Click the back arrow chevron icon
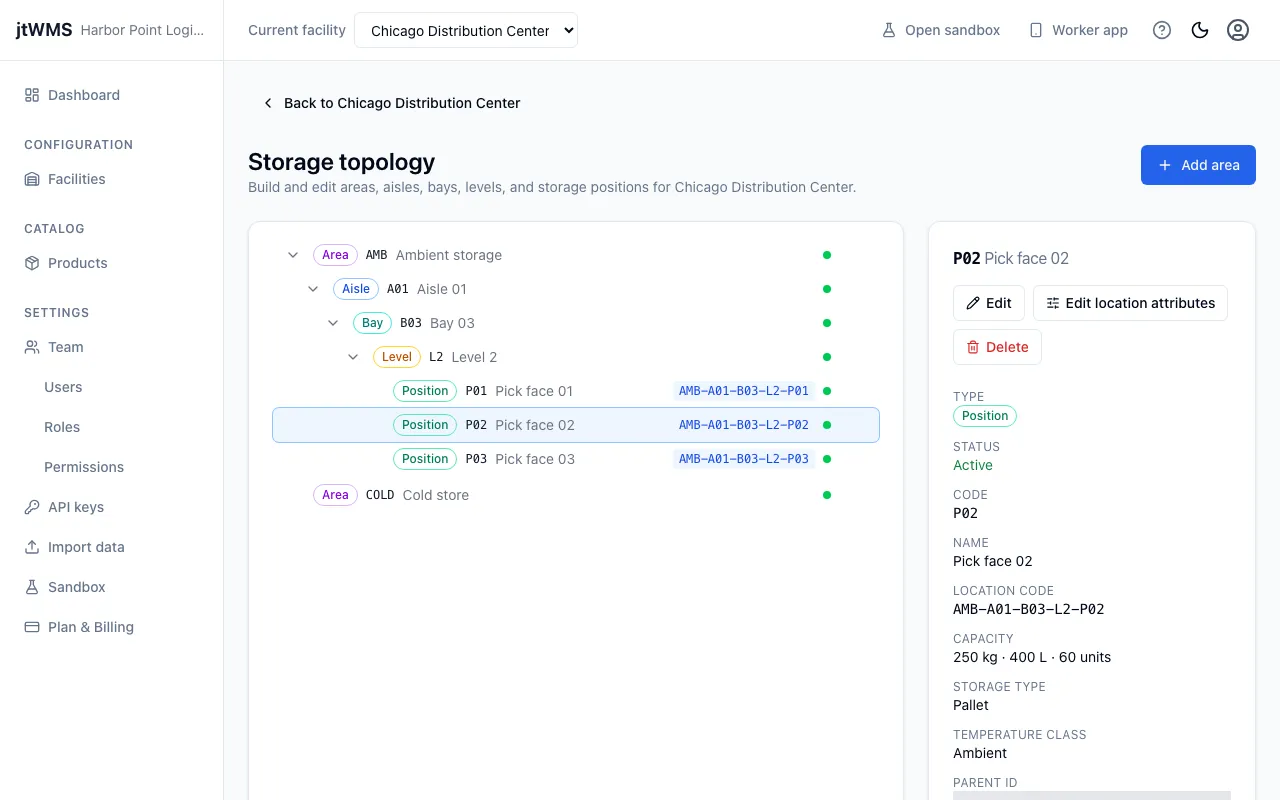This screenshot has width=1280, height=800. click(x=268, y=103)
